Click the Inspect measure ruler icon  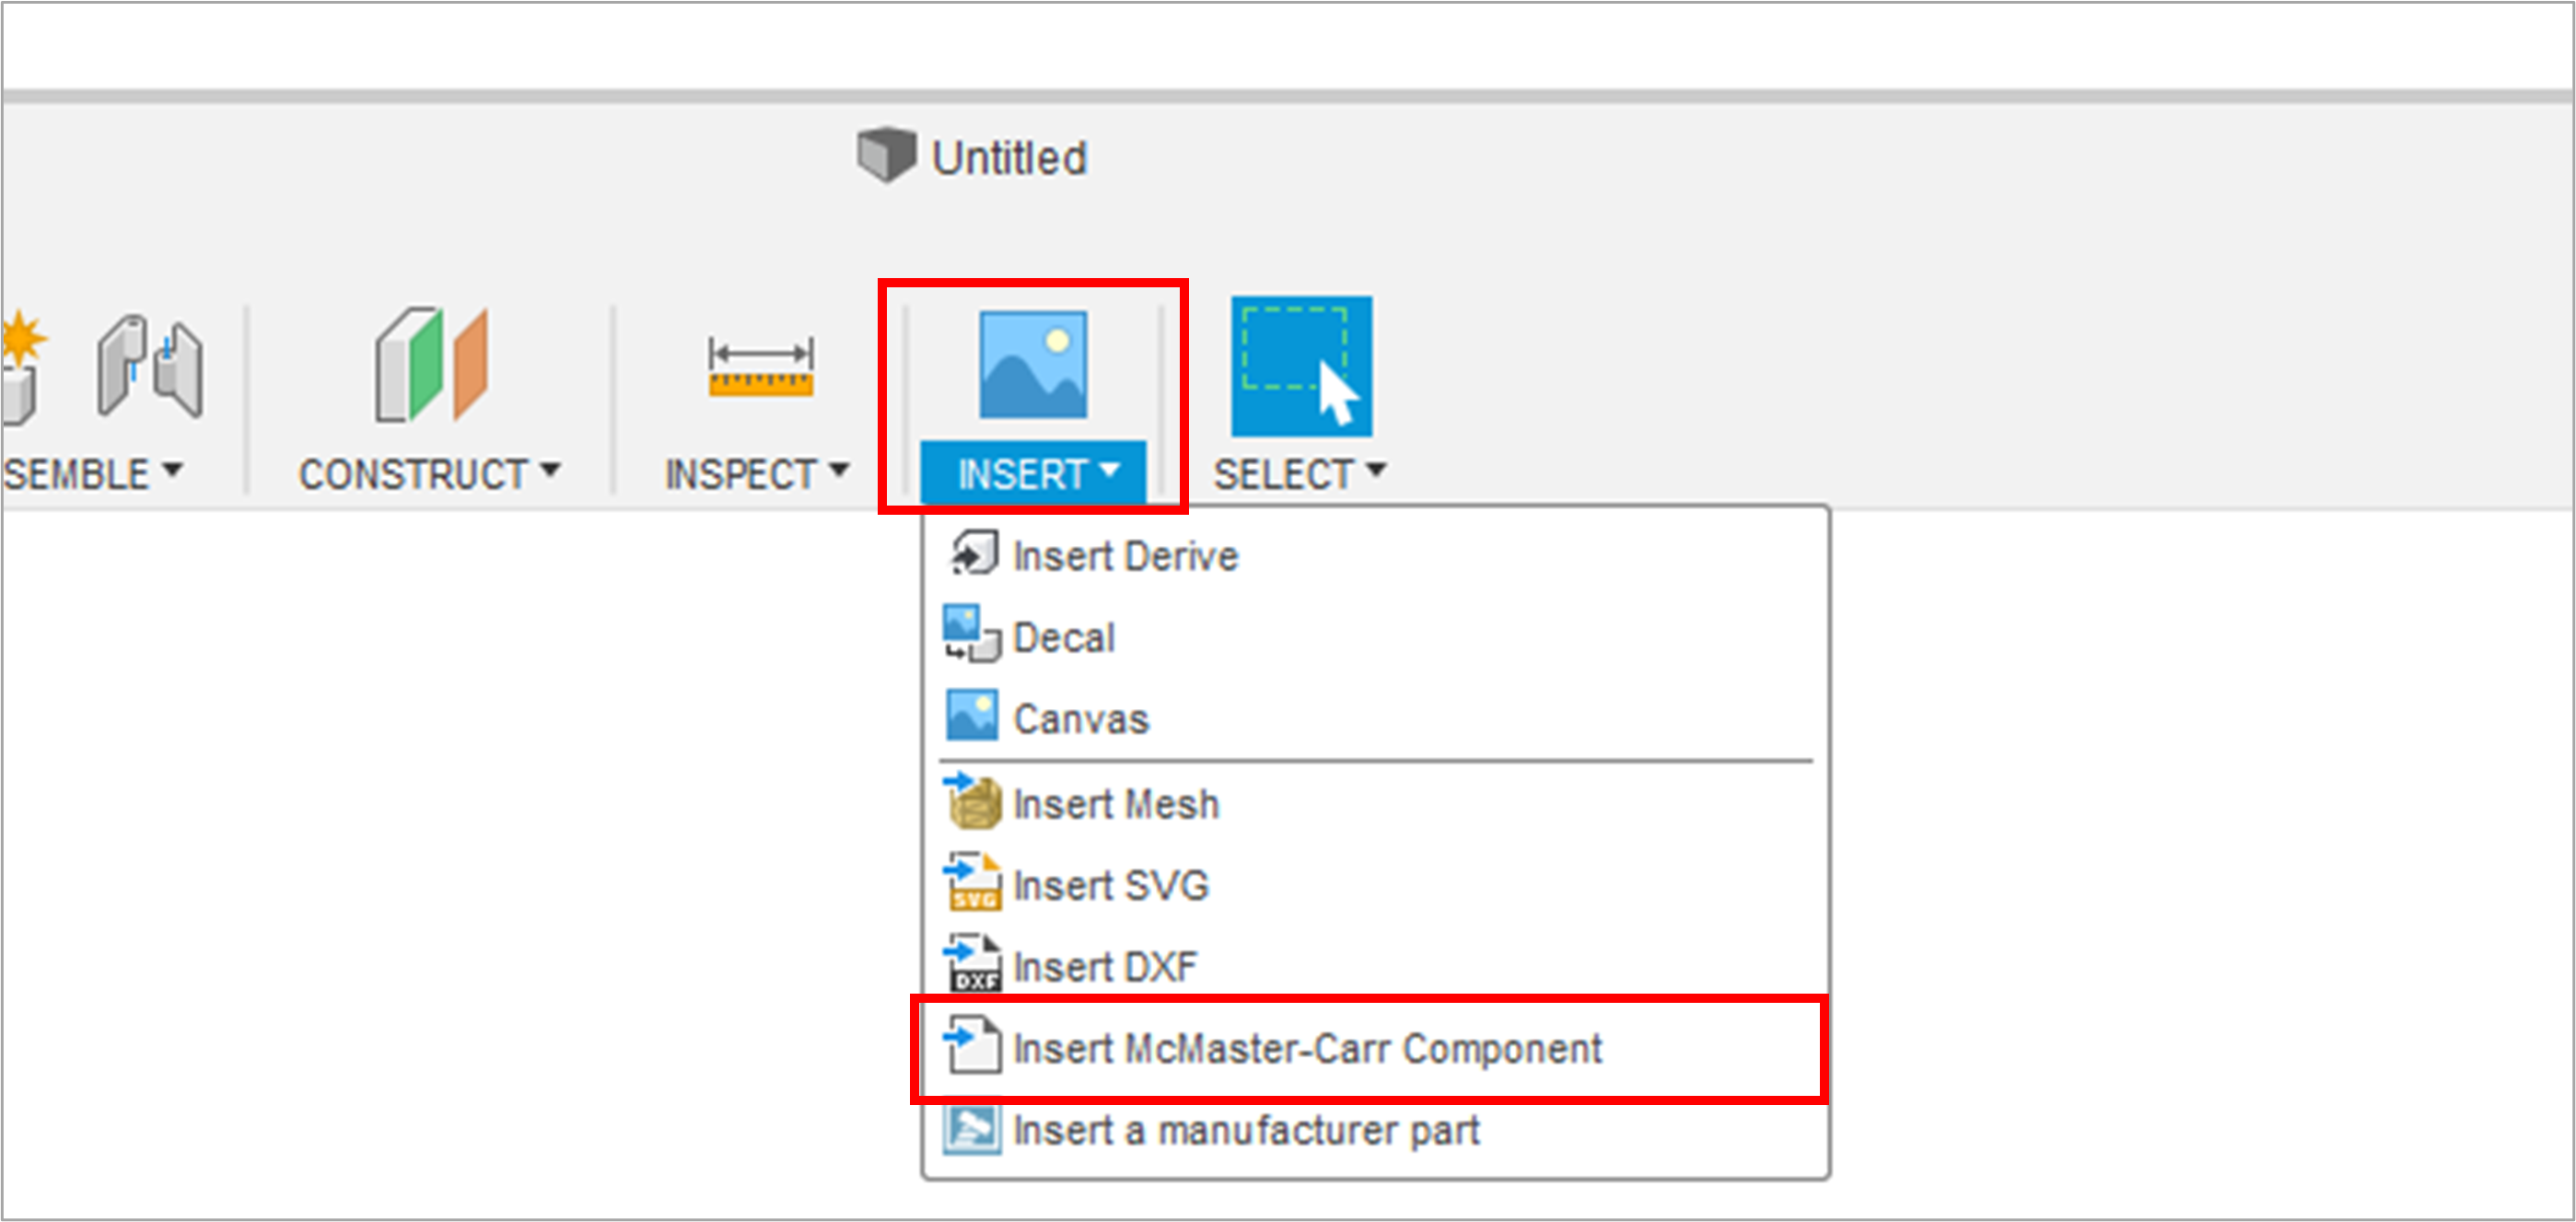(760, 367)
